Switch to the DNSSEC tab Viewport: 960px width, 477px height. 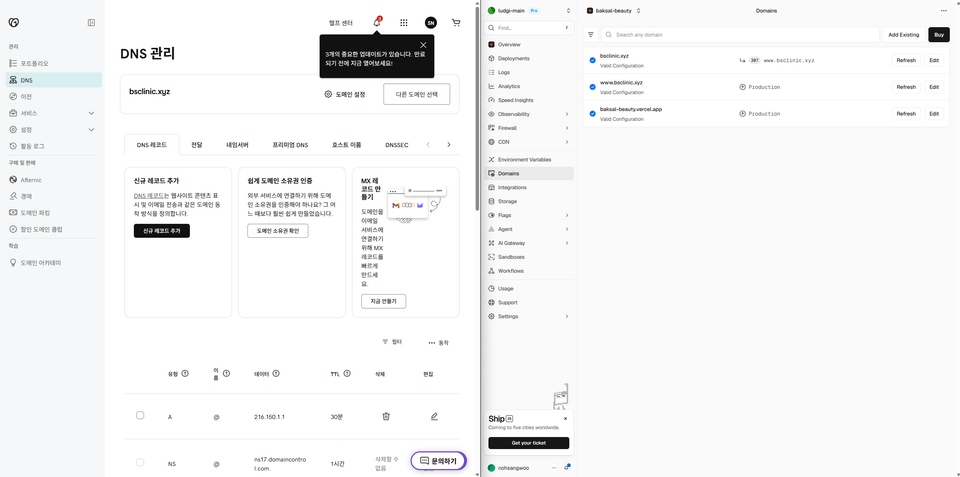pos(397,145)
